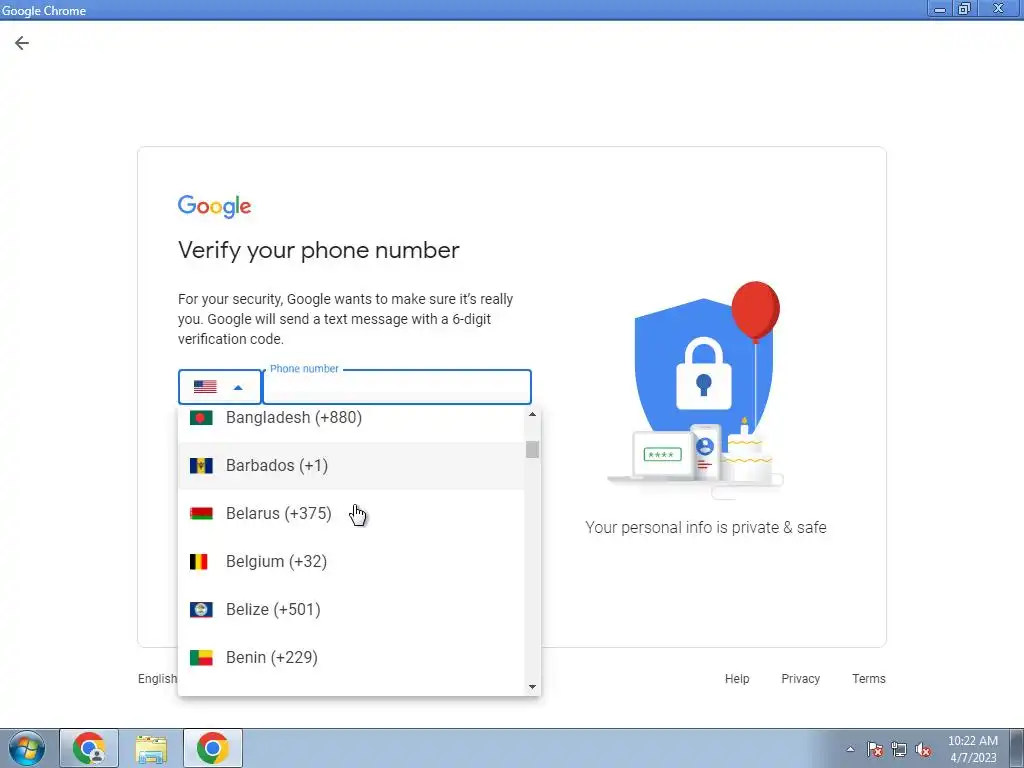
Task: Select Benin (+229) country code
Action: (x=351, y=658)
